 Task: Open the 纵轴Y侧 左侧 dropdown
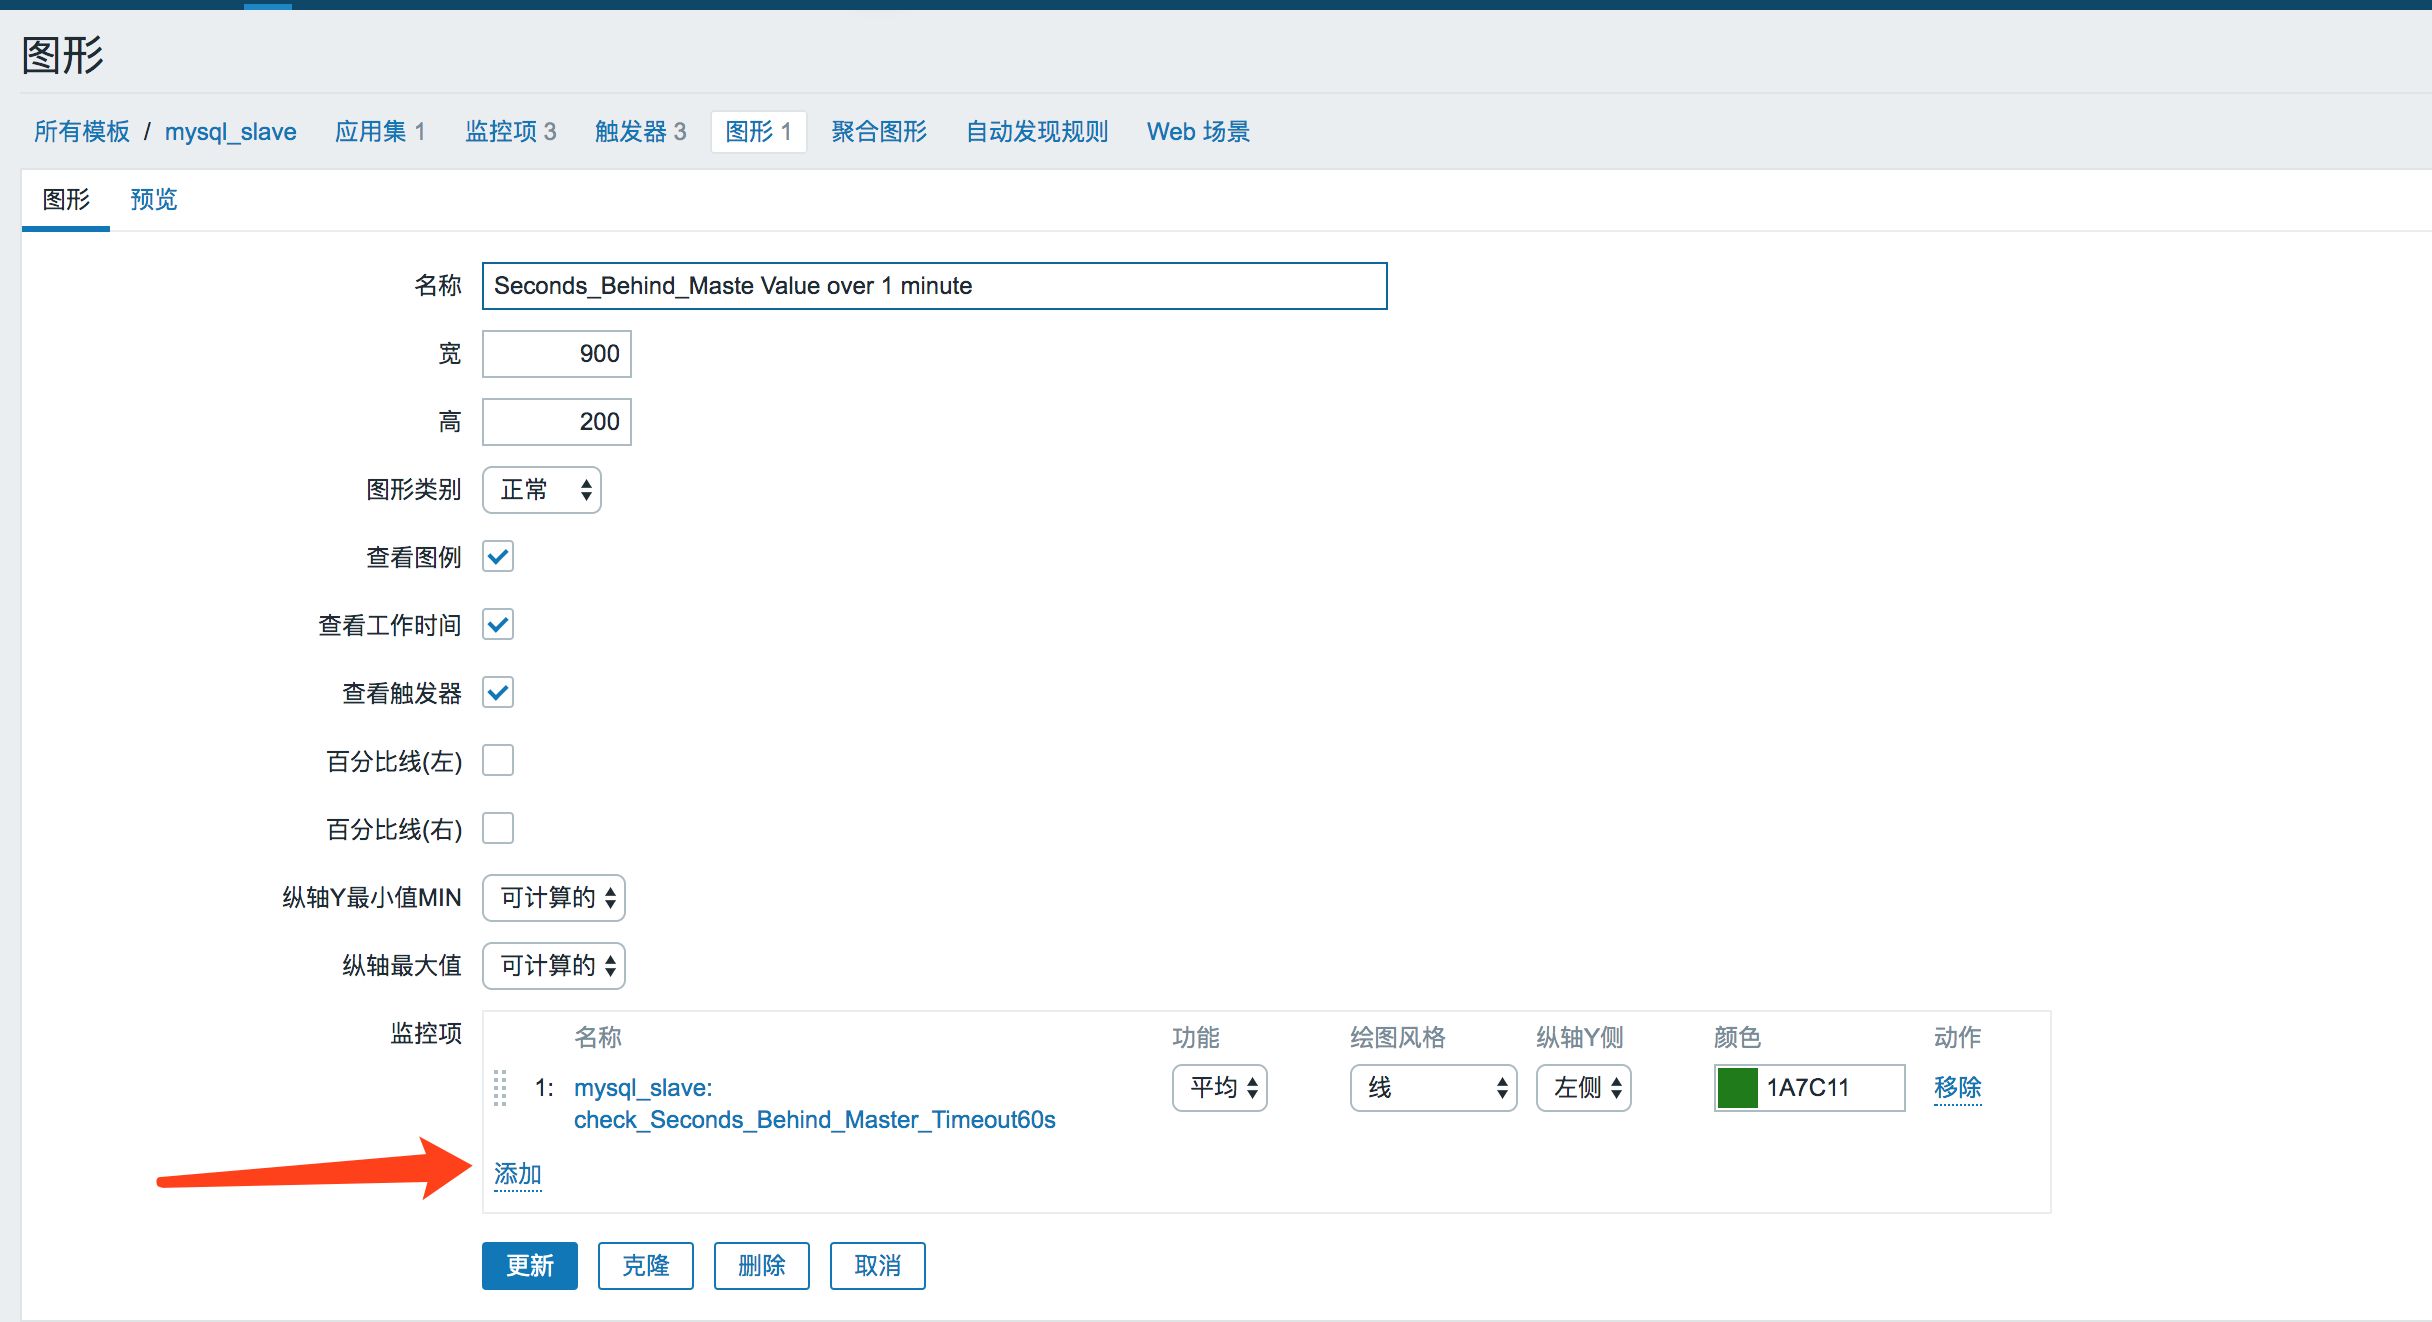[1584, 1088]
